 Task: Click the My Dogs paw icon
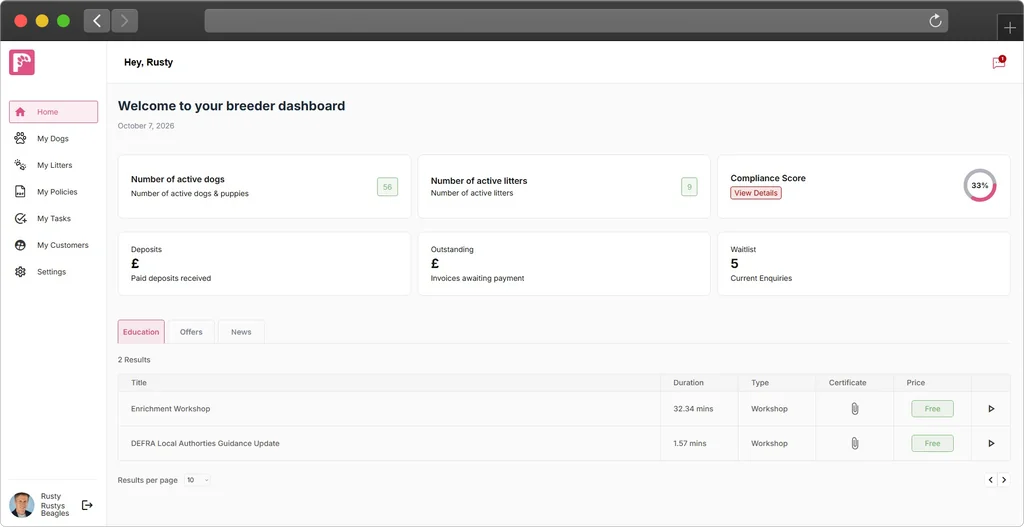point(20,138)
